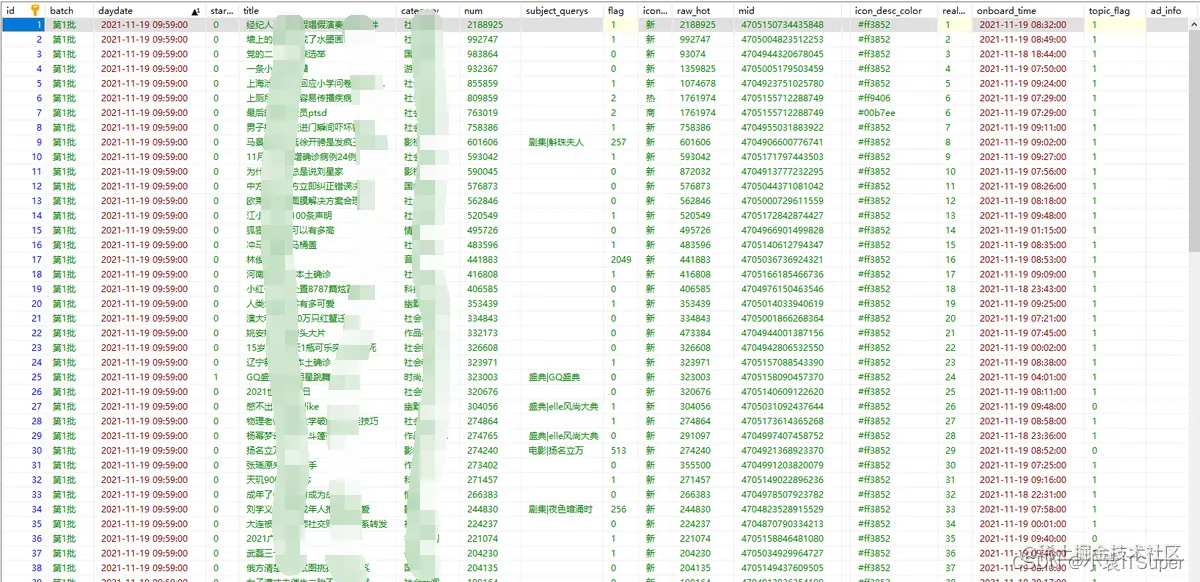Click flag cell 2049
This screenshot has height=582, width=1200.
[x=621, y=259]
